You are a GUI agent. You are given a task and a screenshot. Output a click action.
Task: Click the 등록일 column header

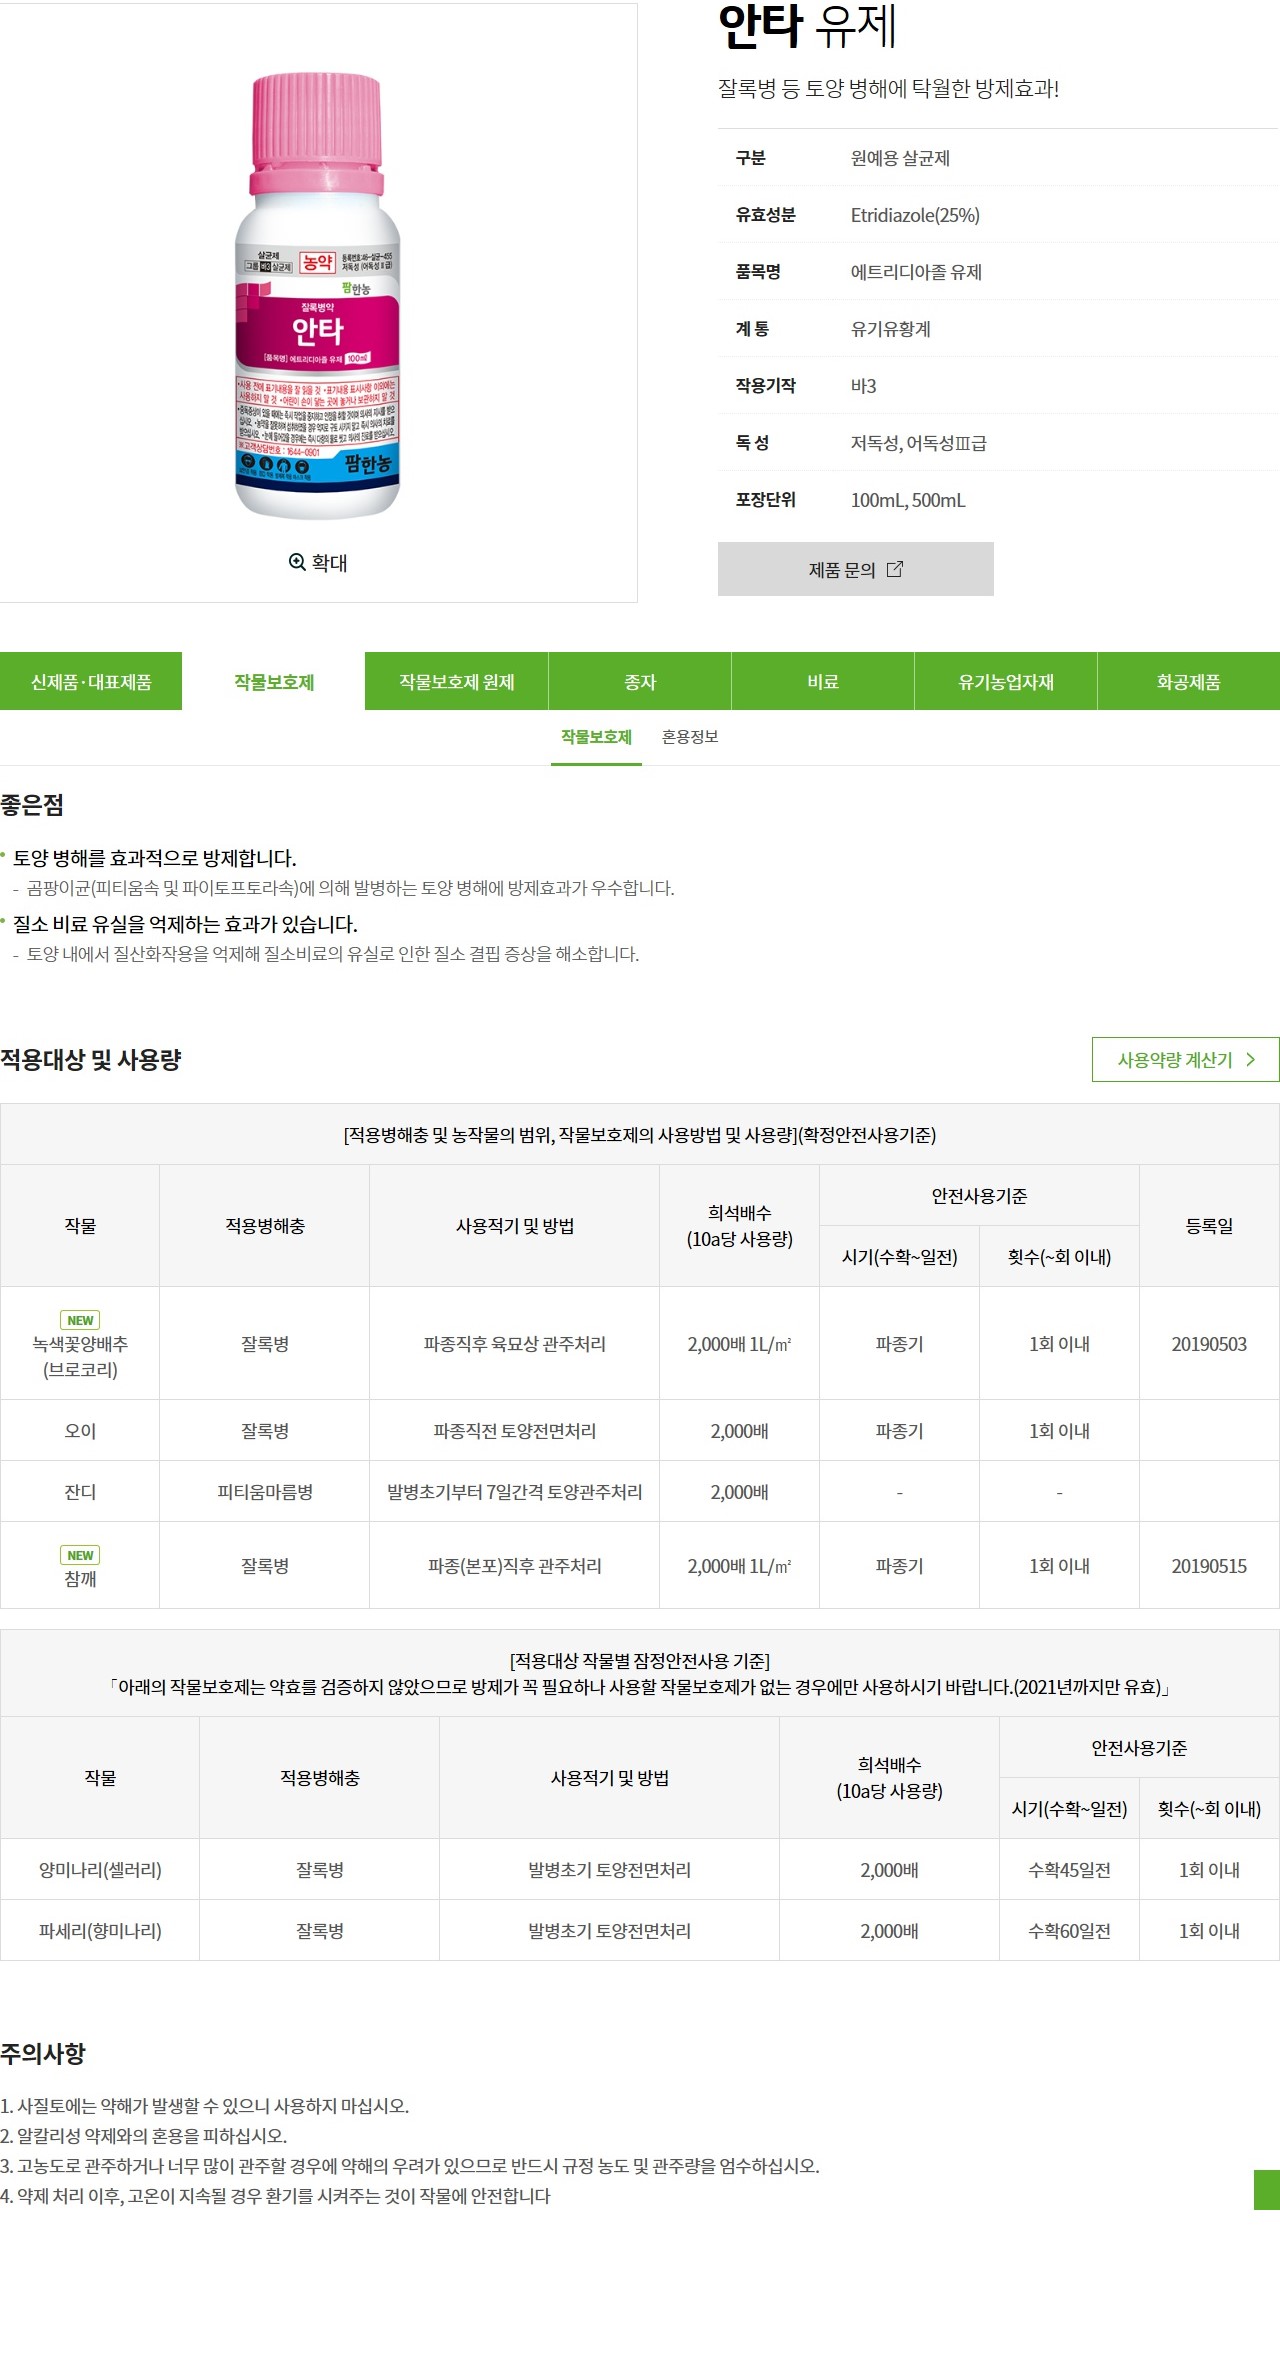[x=1209, y=1226]
